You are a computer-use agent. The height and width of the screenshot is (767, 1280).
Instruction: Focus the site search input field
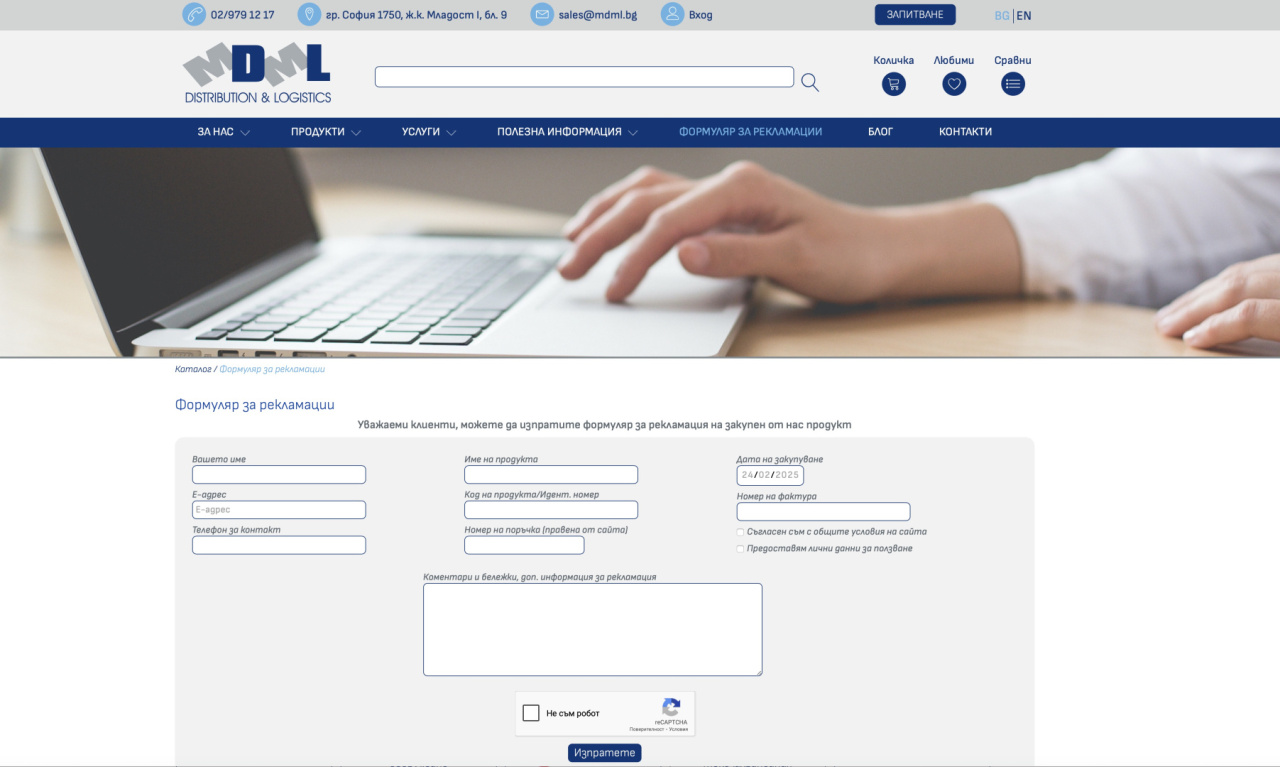[x=584, y=77]
